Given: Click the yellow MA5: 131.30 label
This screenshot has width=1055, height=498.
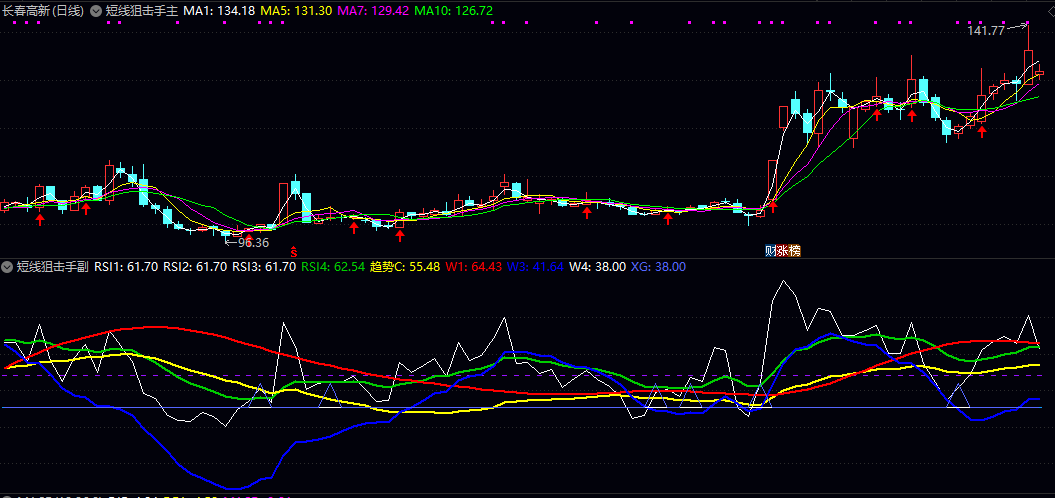Looking at the screenshot, I should click(x=297, y=12).
